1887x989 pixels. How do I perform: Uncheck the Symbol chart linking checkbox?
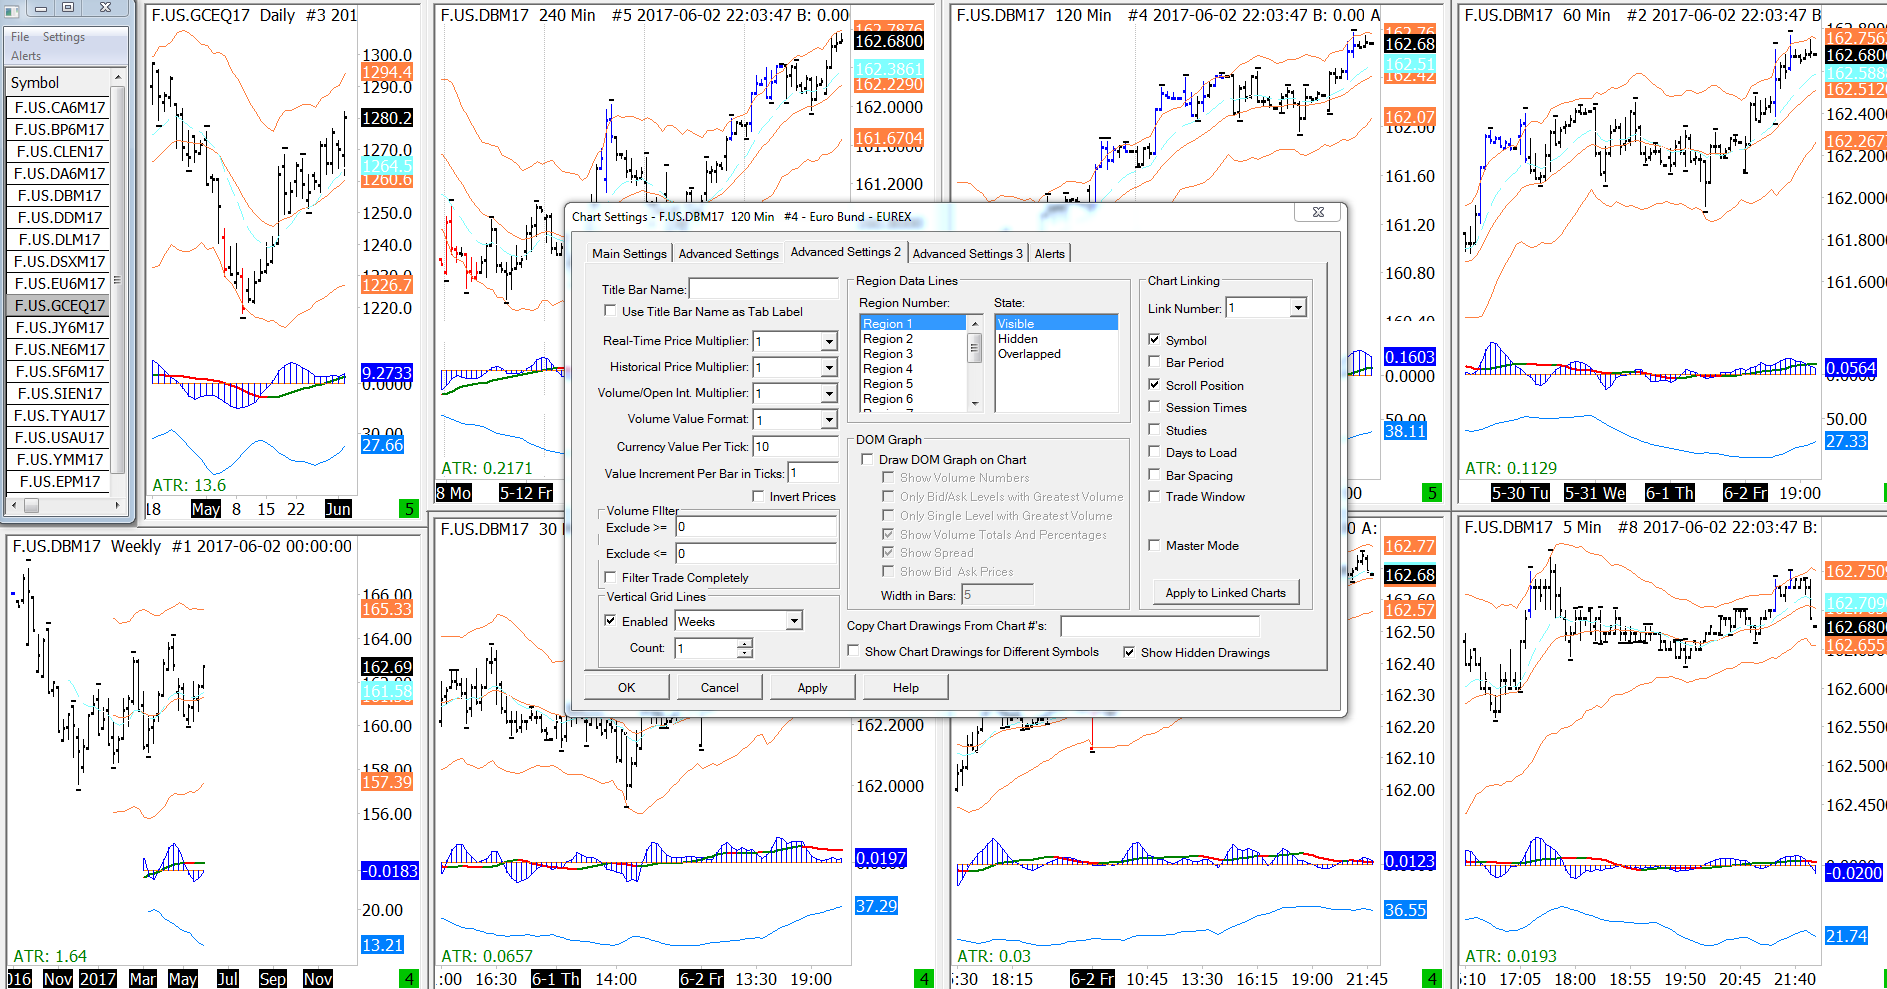tap(1154, 340)
